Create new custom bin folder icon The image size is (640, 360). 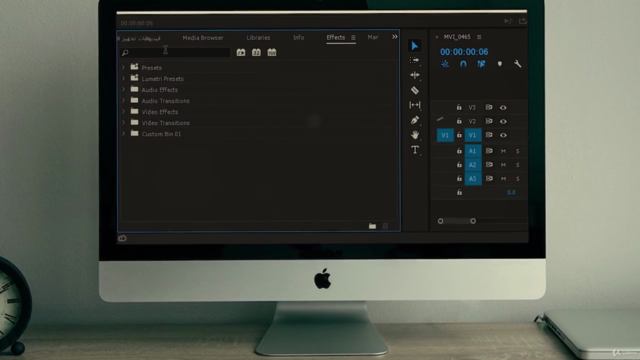click(372, 226)
